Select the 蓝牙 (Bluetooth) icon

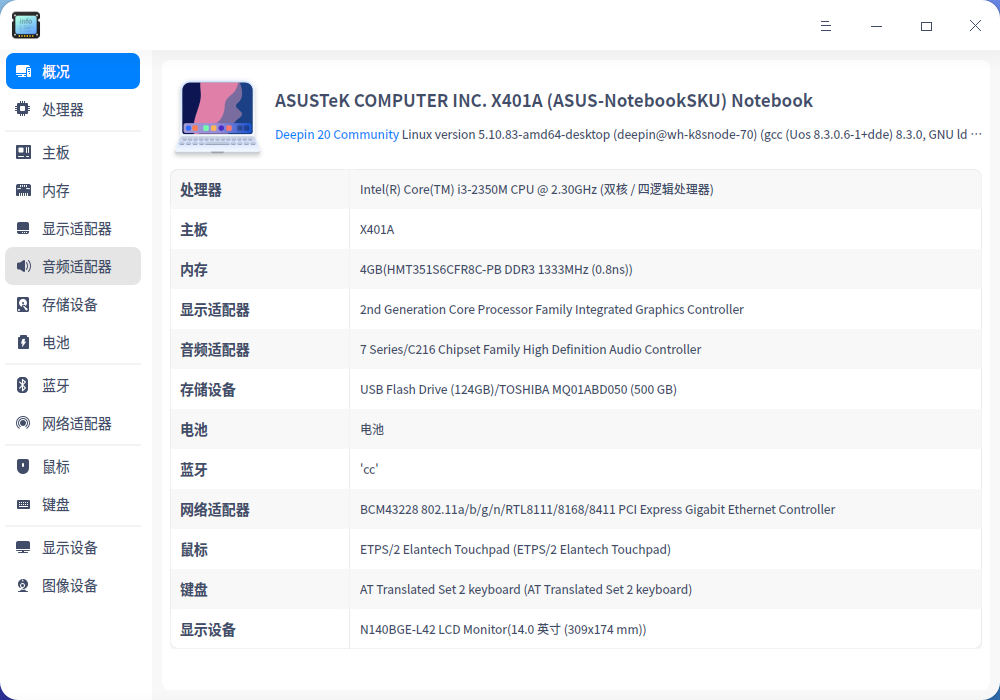[23, 385]
